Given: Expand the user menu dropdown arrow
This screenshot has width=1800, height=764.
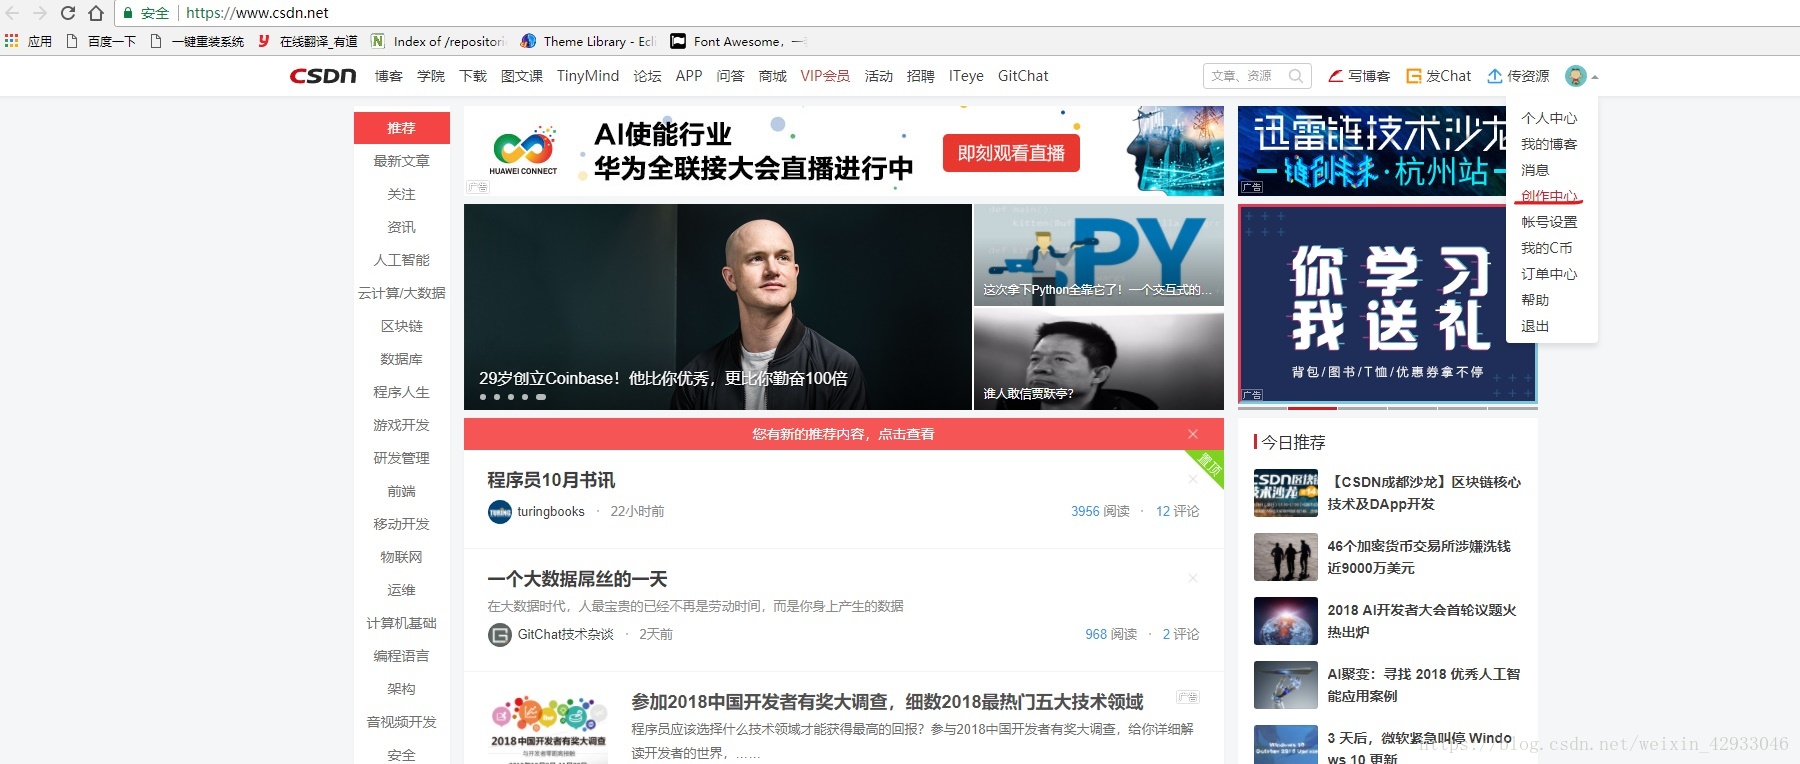Looking at the screenshot, I should (x=1595, y=77).
